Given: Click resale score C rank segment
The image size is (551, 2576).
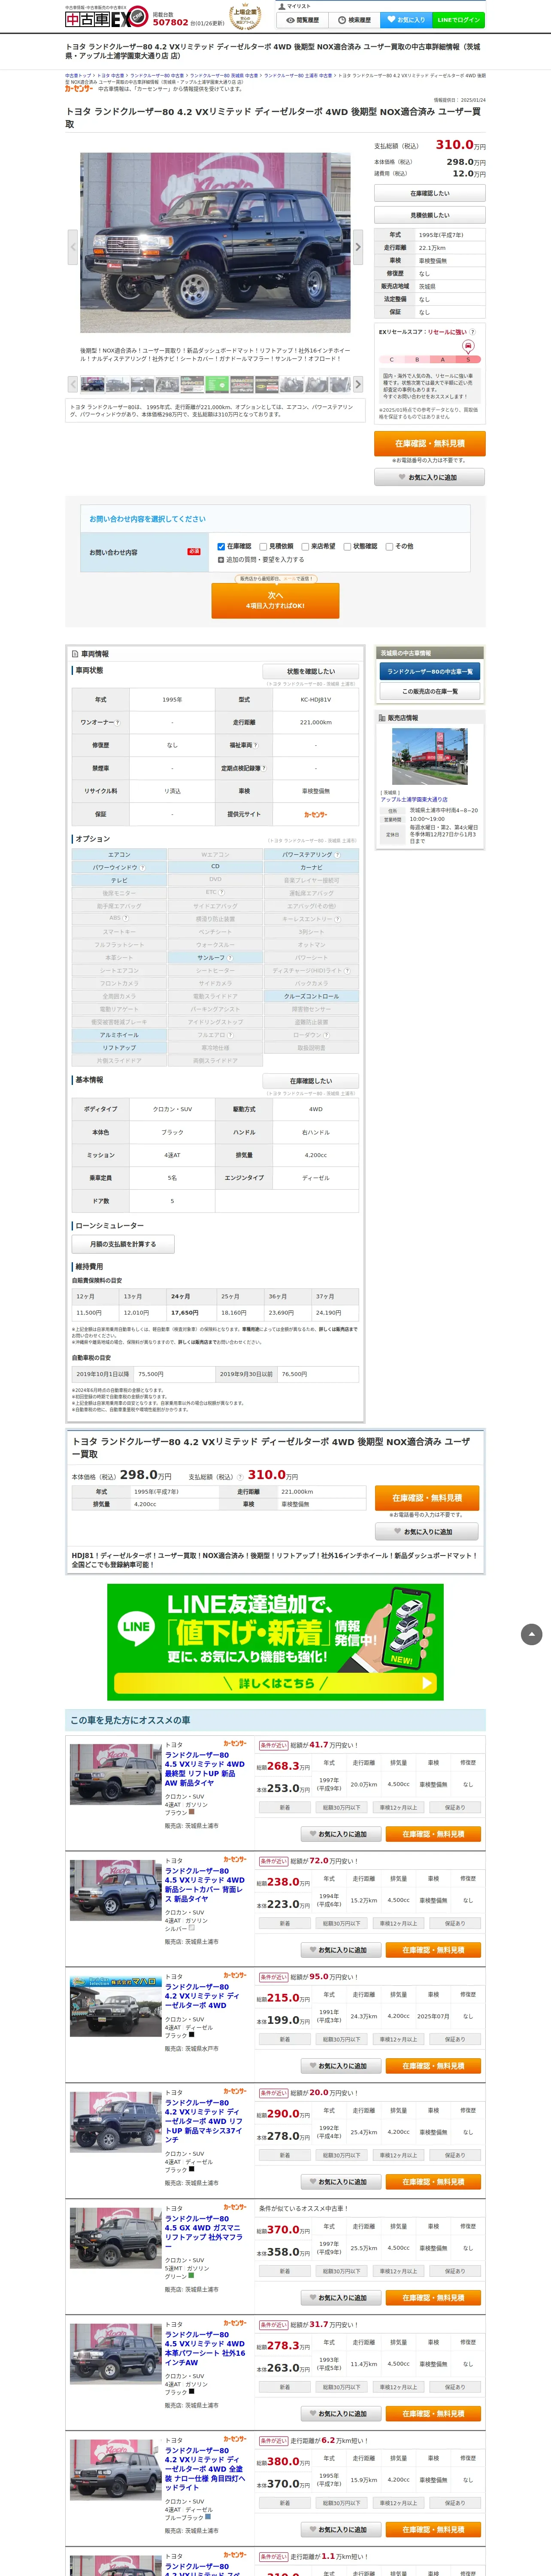Looking at the screenshot, I should coord(392,359).
